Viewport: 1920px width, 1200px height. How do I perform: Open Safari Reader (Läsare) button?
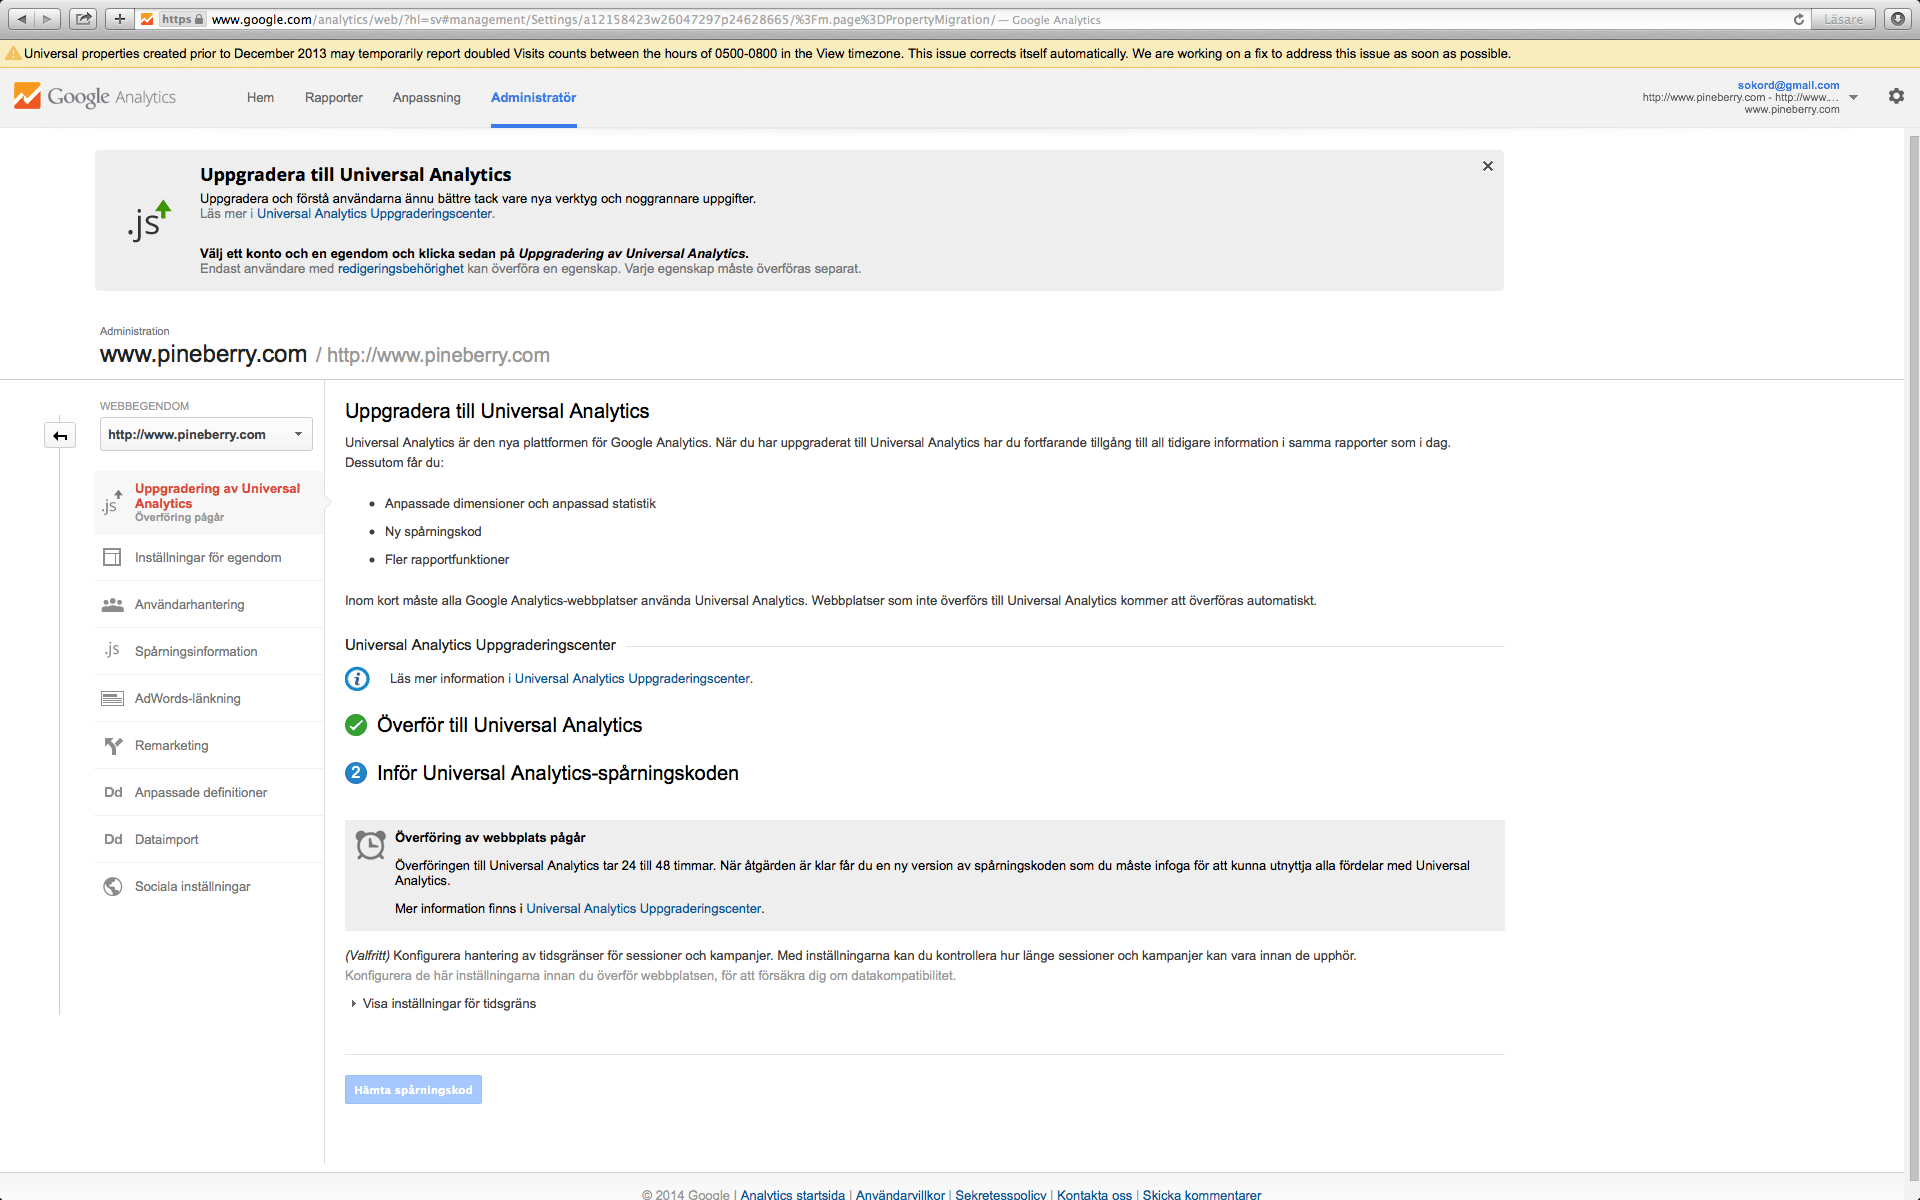pyautogui.click(x=1843, y=19)
